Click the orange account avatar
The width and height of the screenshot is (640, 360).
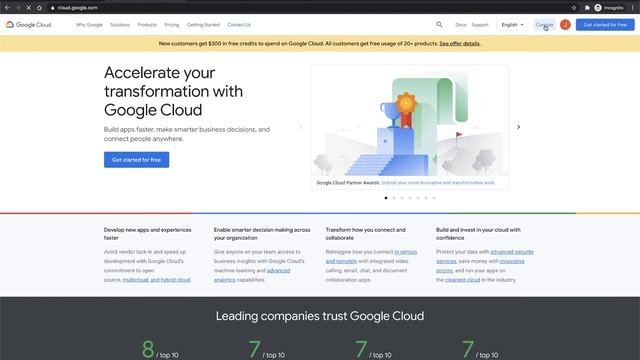pos(565,24)
